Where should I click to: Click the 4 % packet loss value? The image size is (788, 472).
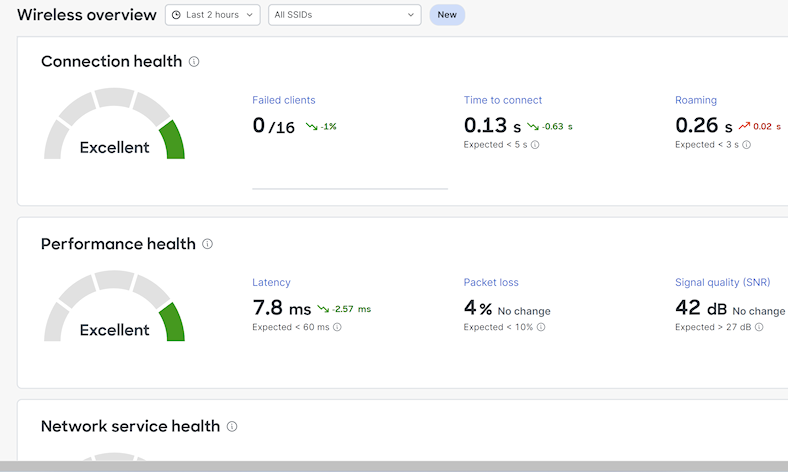477,308
